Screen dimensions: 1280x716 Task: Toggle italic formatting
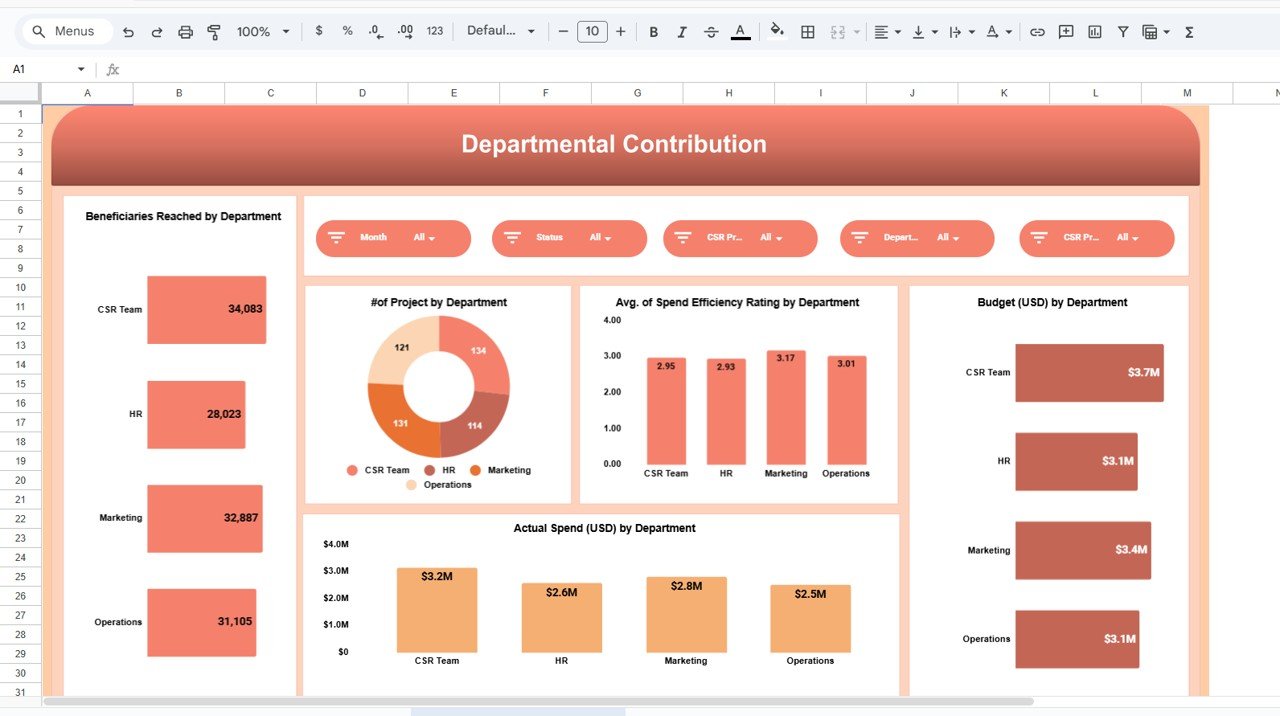(x=682, y=32)
